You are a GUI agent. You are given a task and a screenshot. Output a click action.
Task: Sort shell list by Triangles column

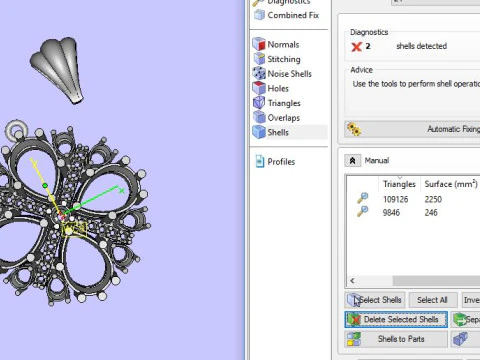[399, 184]
